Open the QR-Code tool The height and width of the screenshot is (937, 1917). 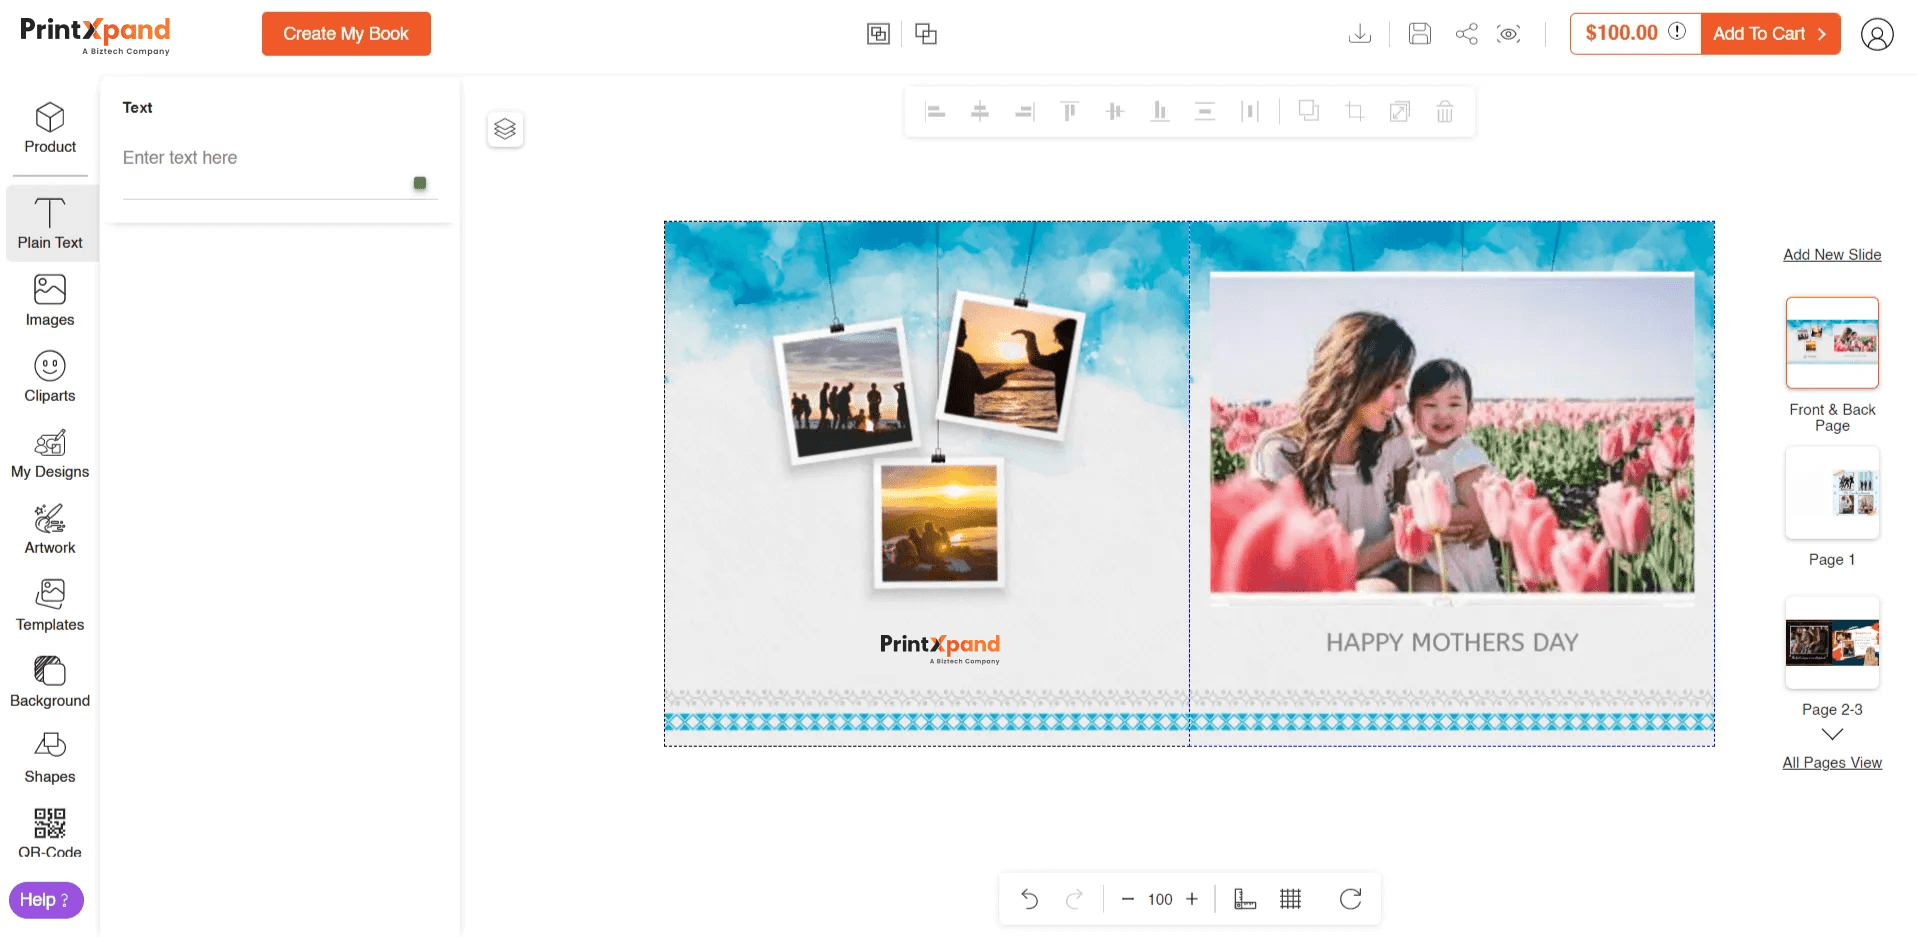point(50,833)
